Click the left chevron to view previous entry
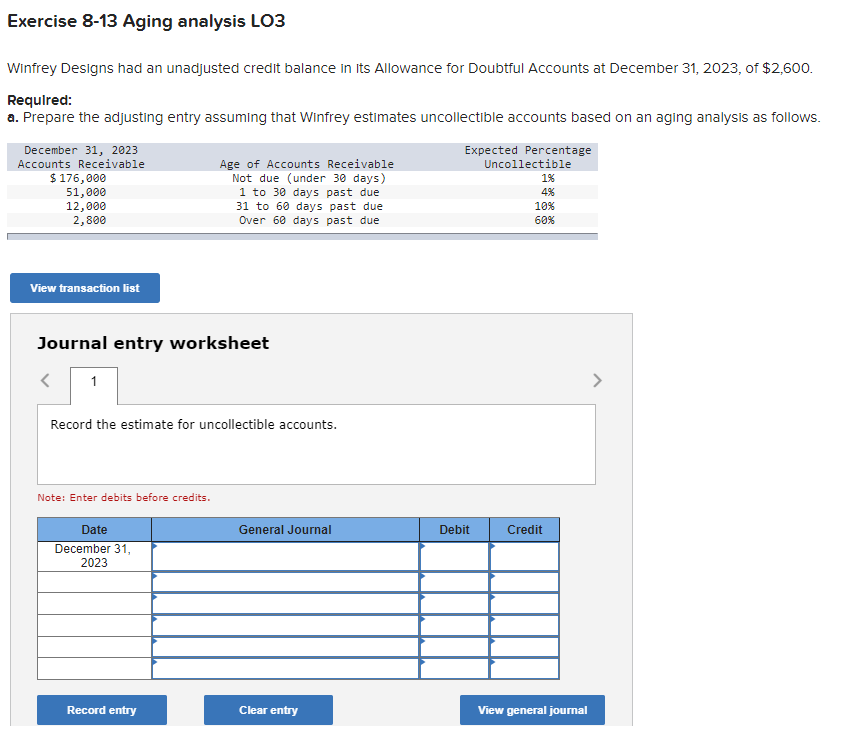 pos(44,380)
